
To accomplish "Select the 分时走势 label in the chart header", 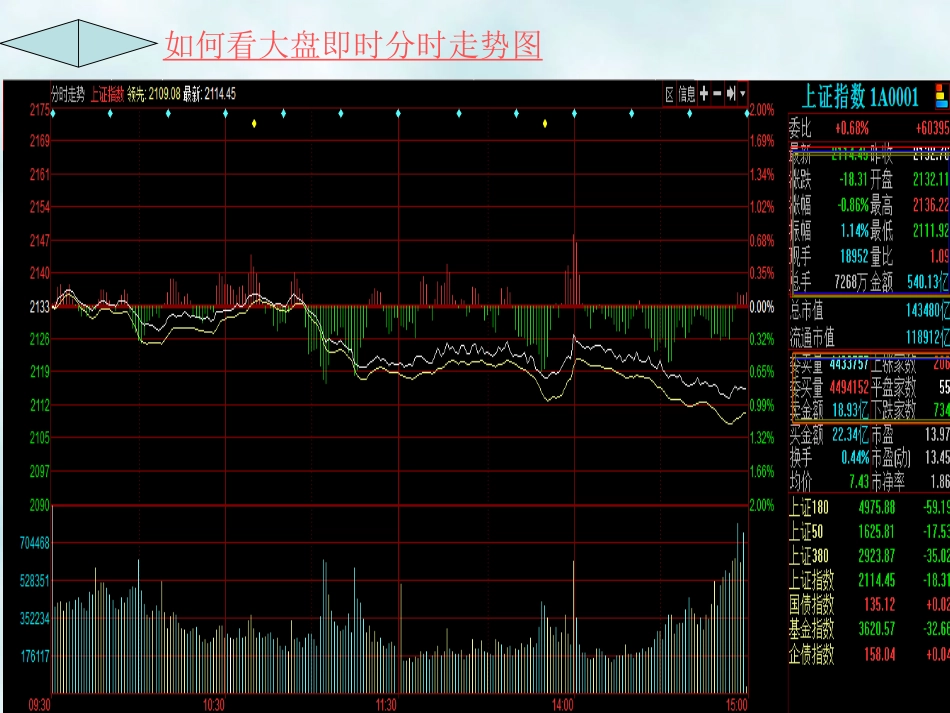I will click(68, 94).
